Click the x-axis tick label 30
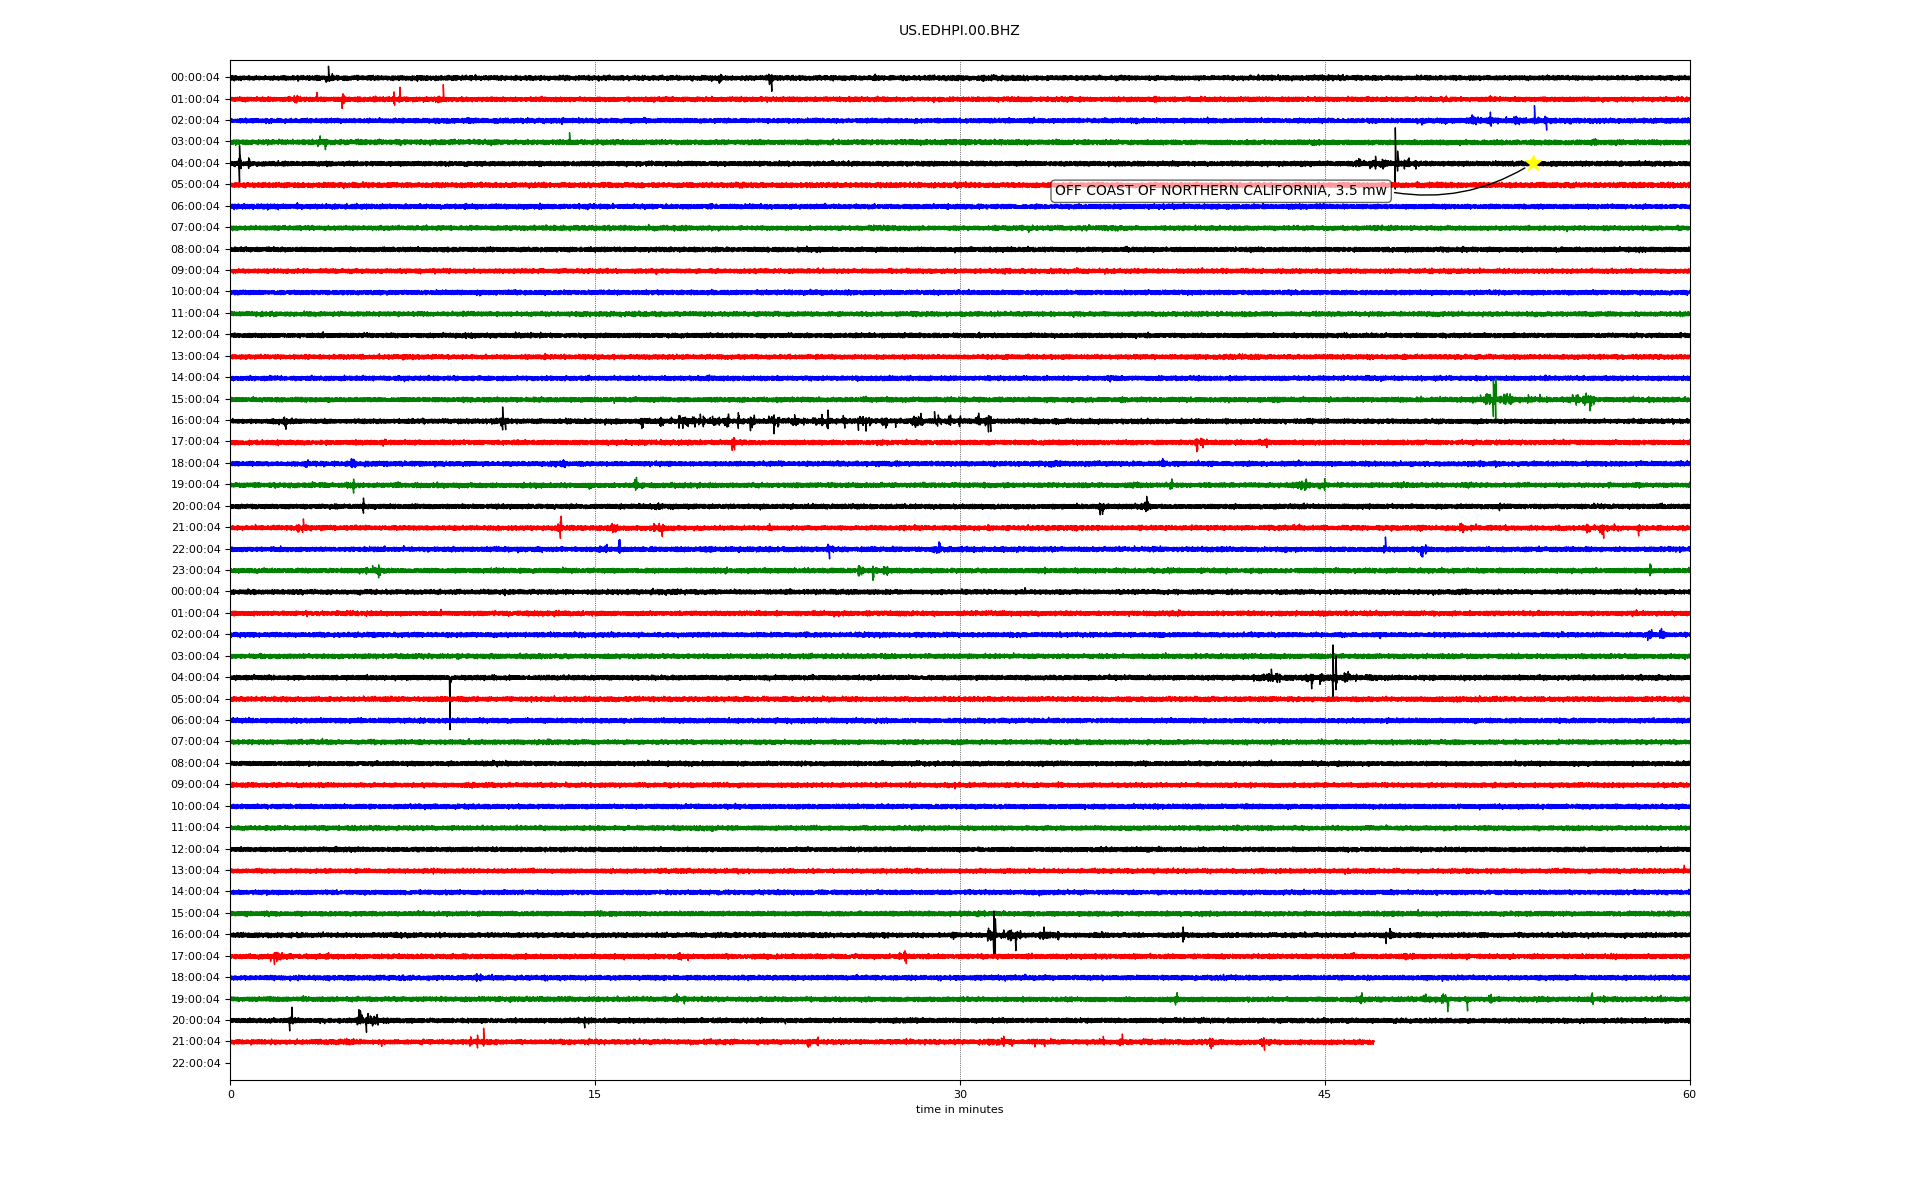The image size is (1920, 1200). [960, 1094]
